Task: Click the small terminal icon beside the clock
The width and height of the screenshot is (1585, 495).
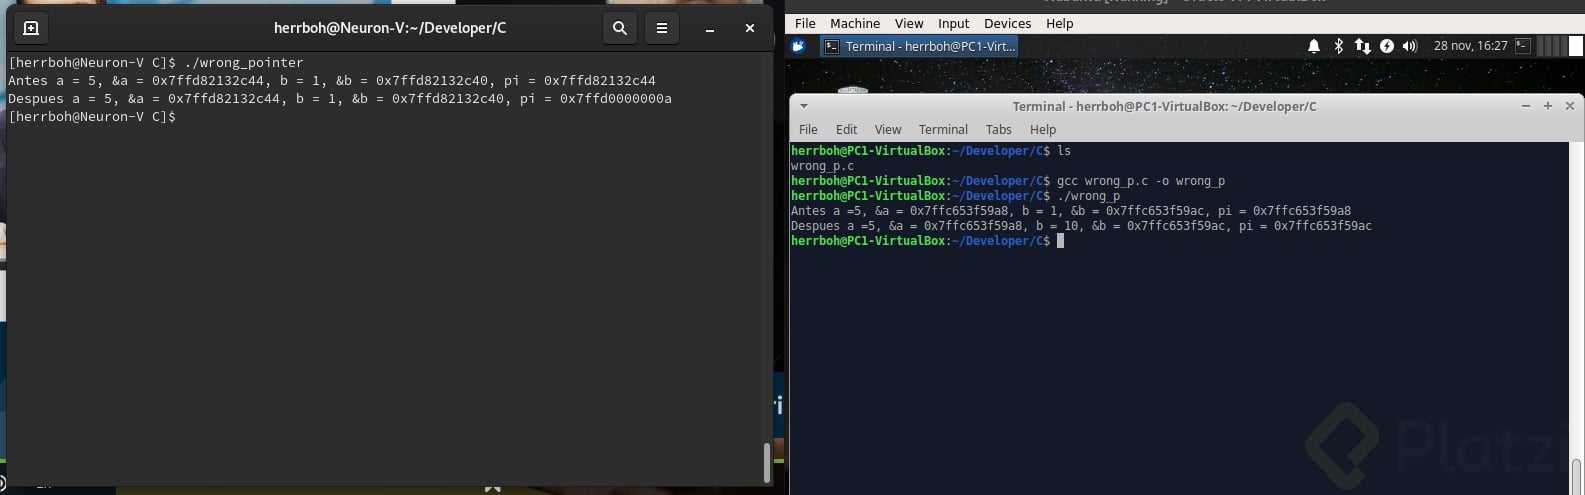Action: (x=1522, y=46)
